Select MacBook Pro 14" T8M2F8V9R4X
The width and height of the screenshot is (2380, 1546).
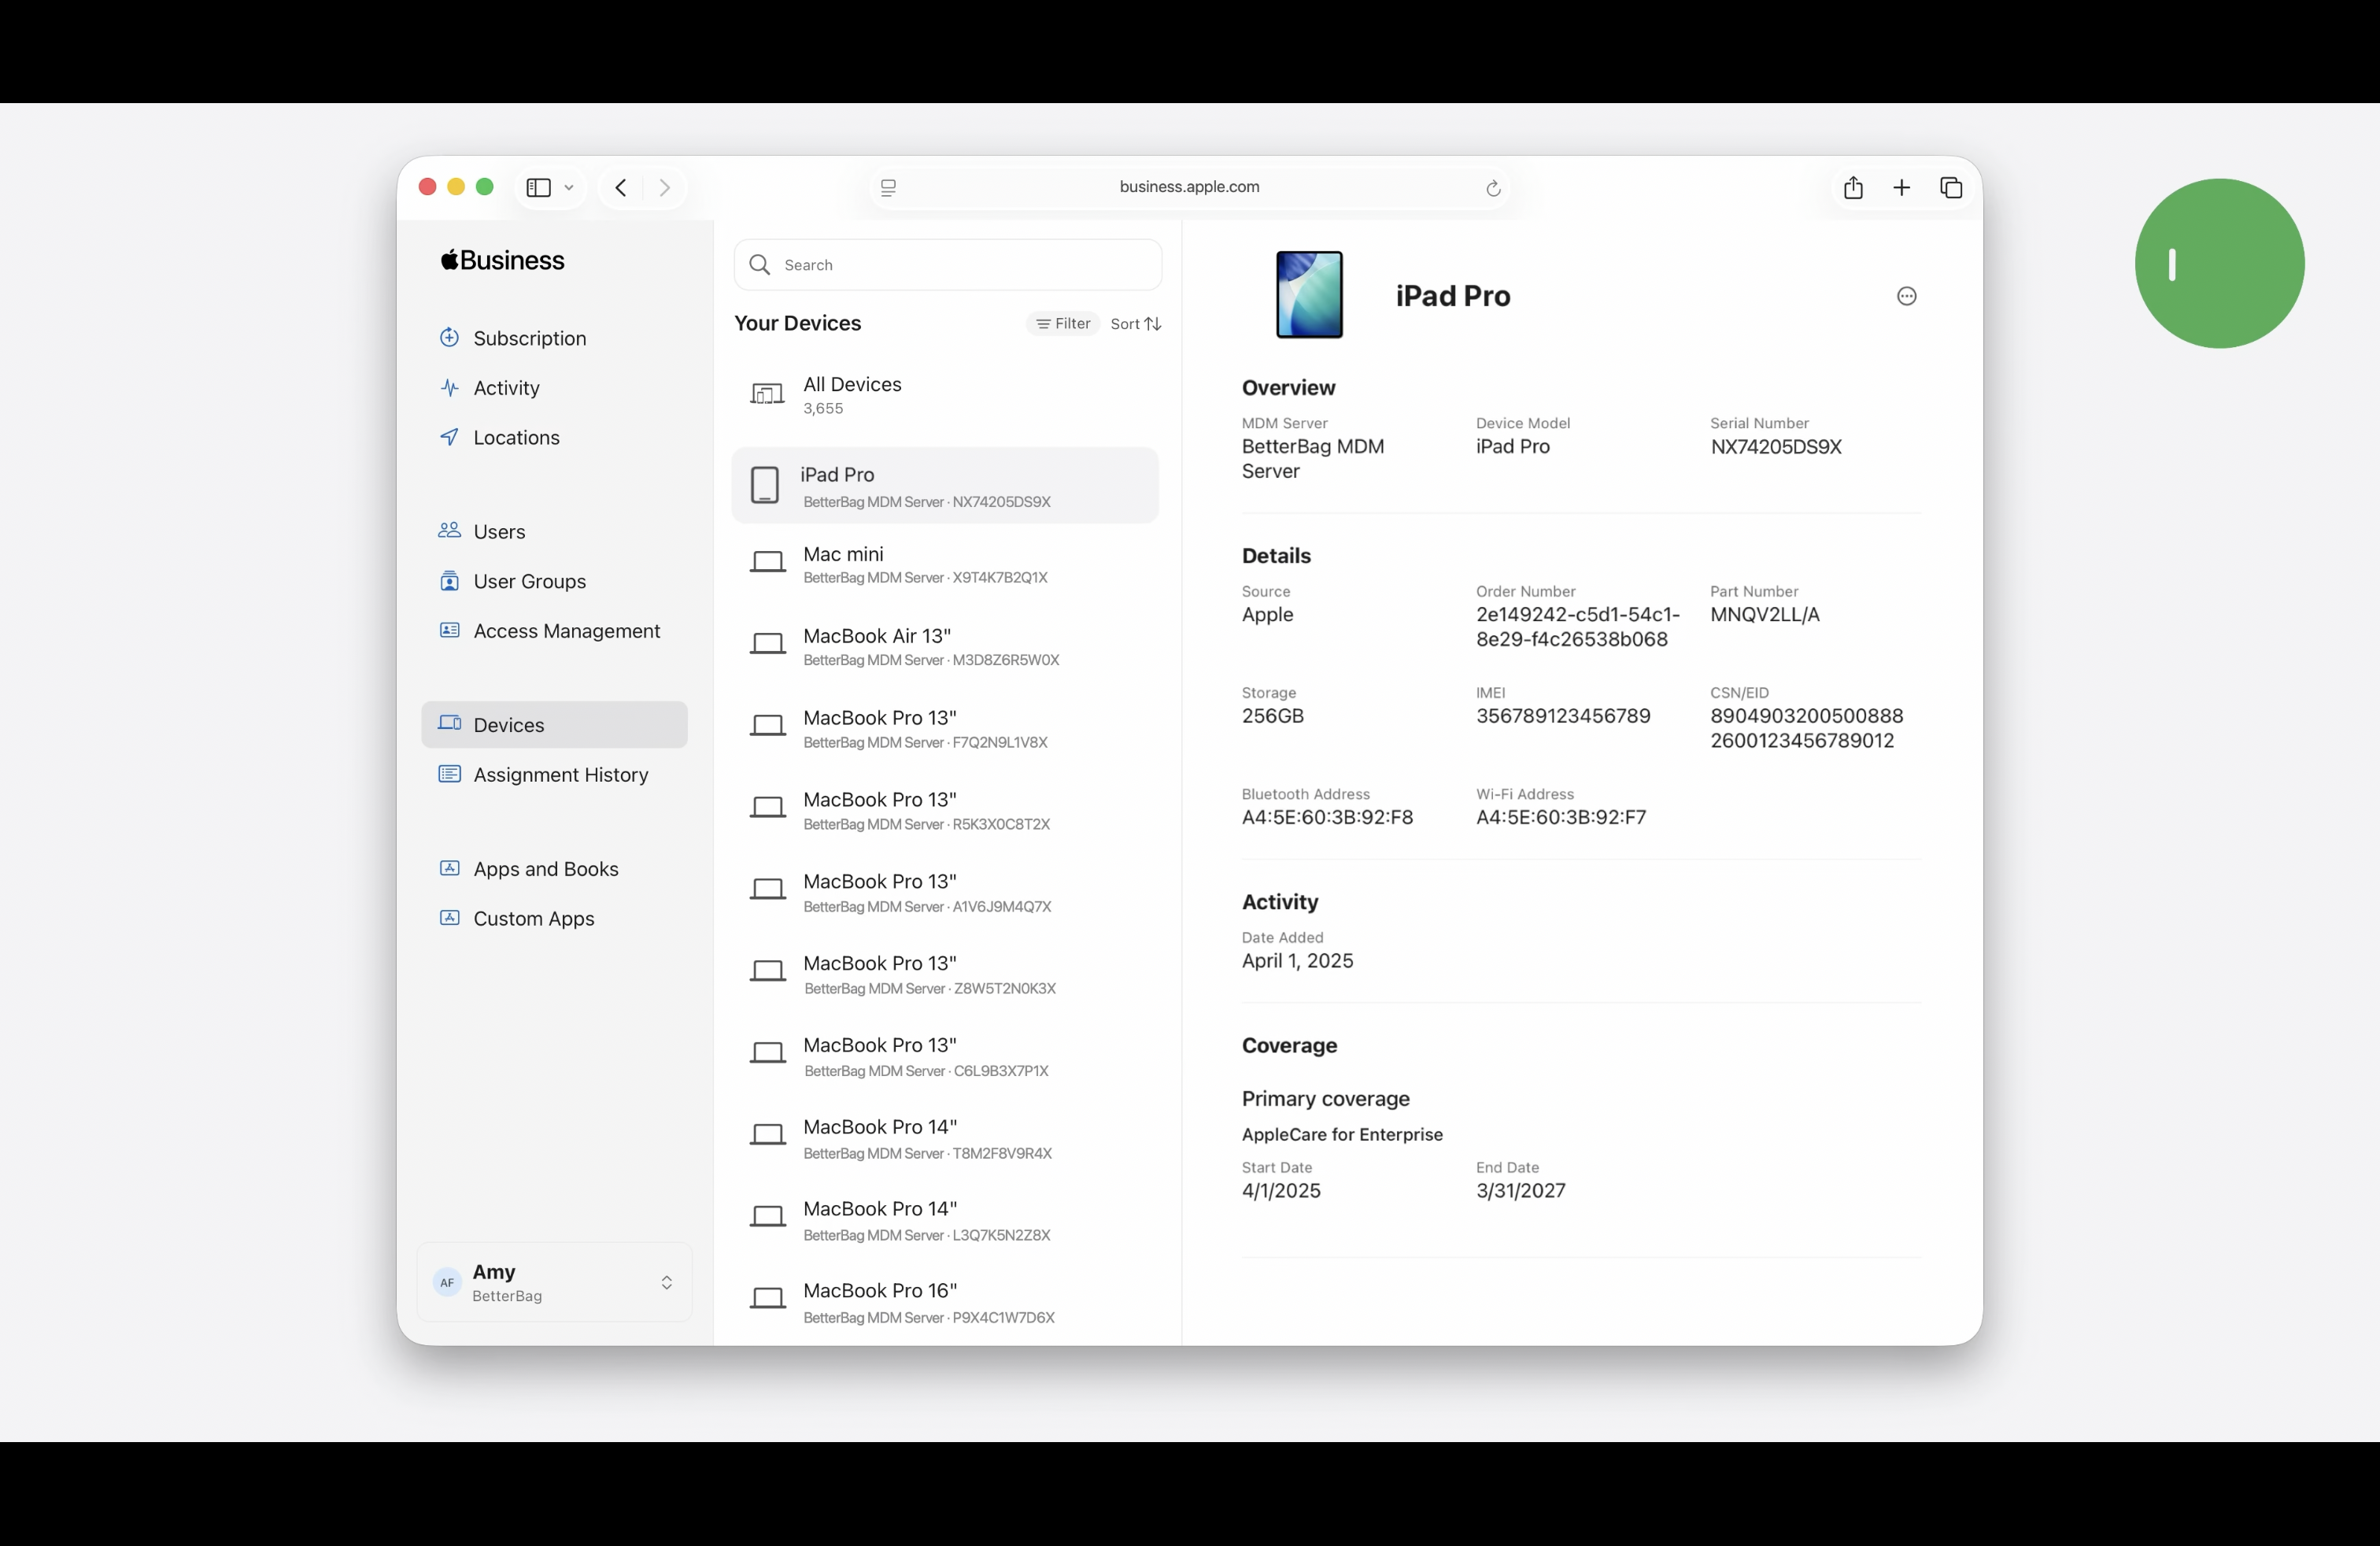tap(945, 1138)
